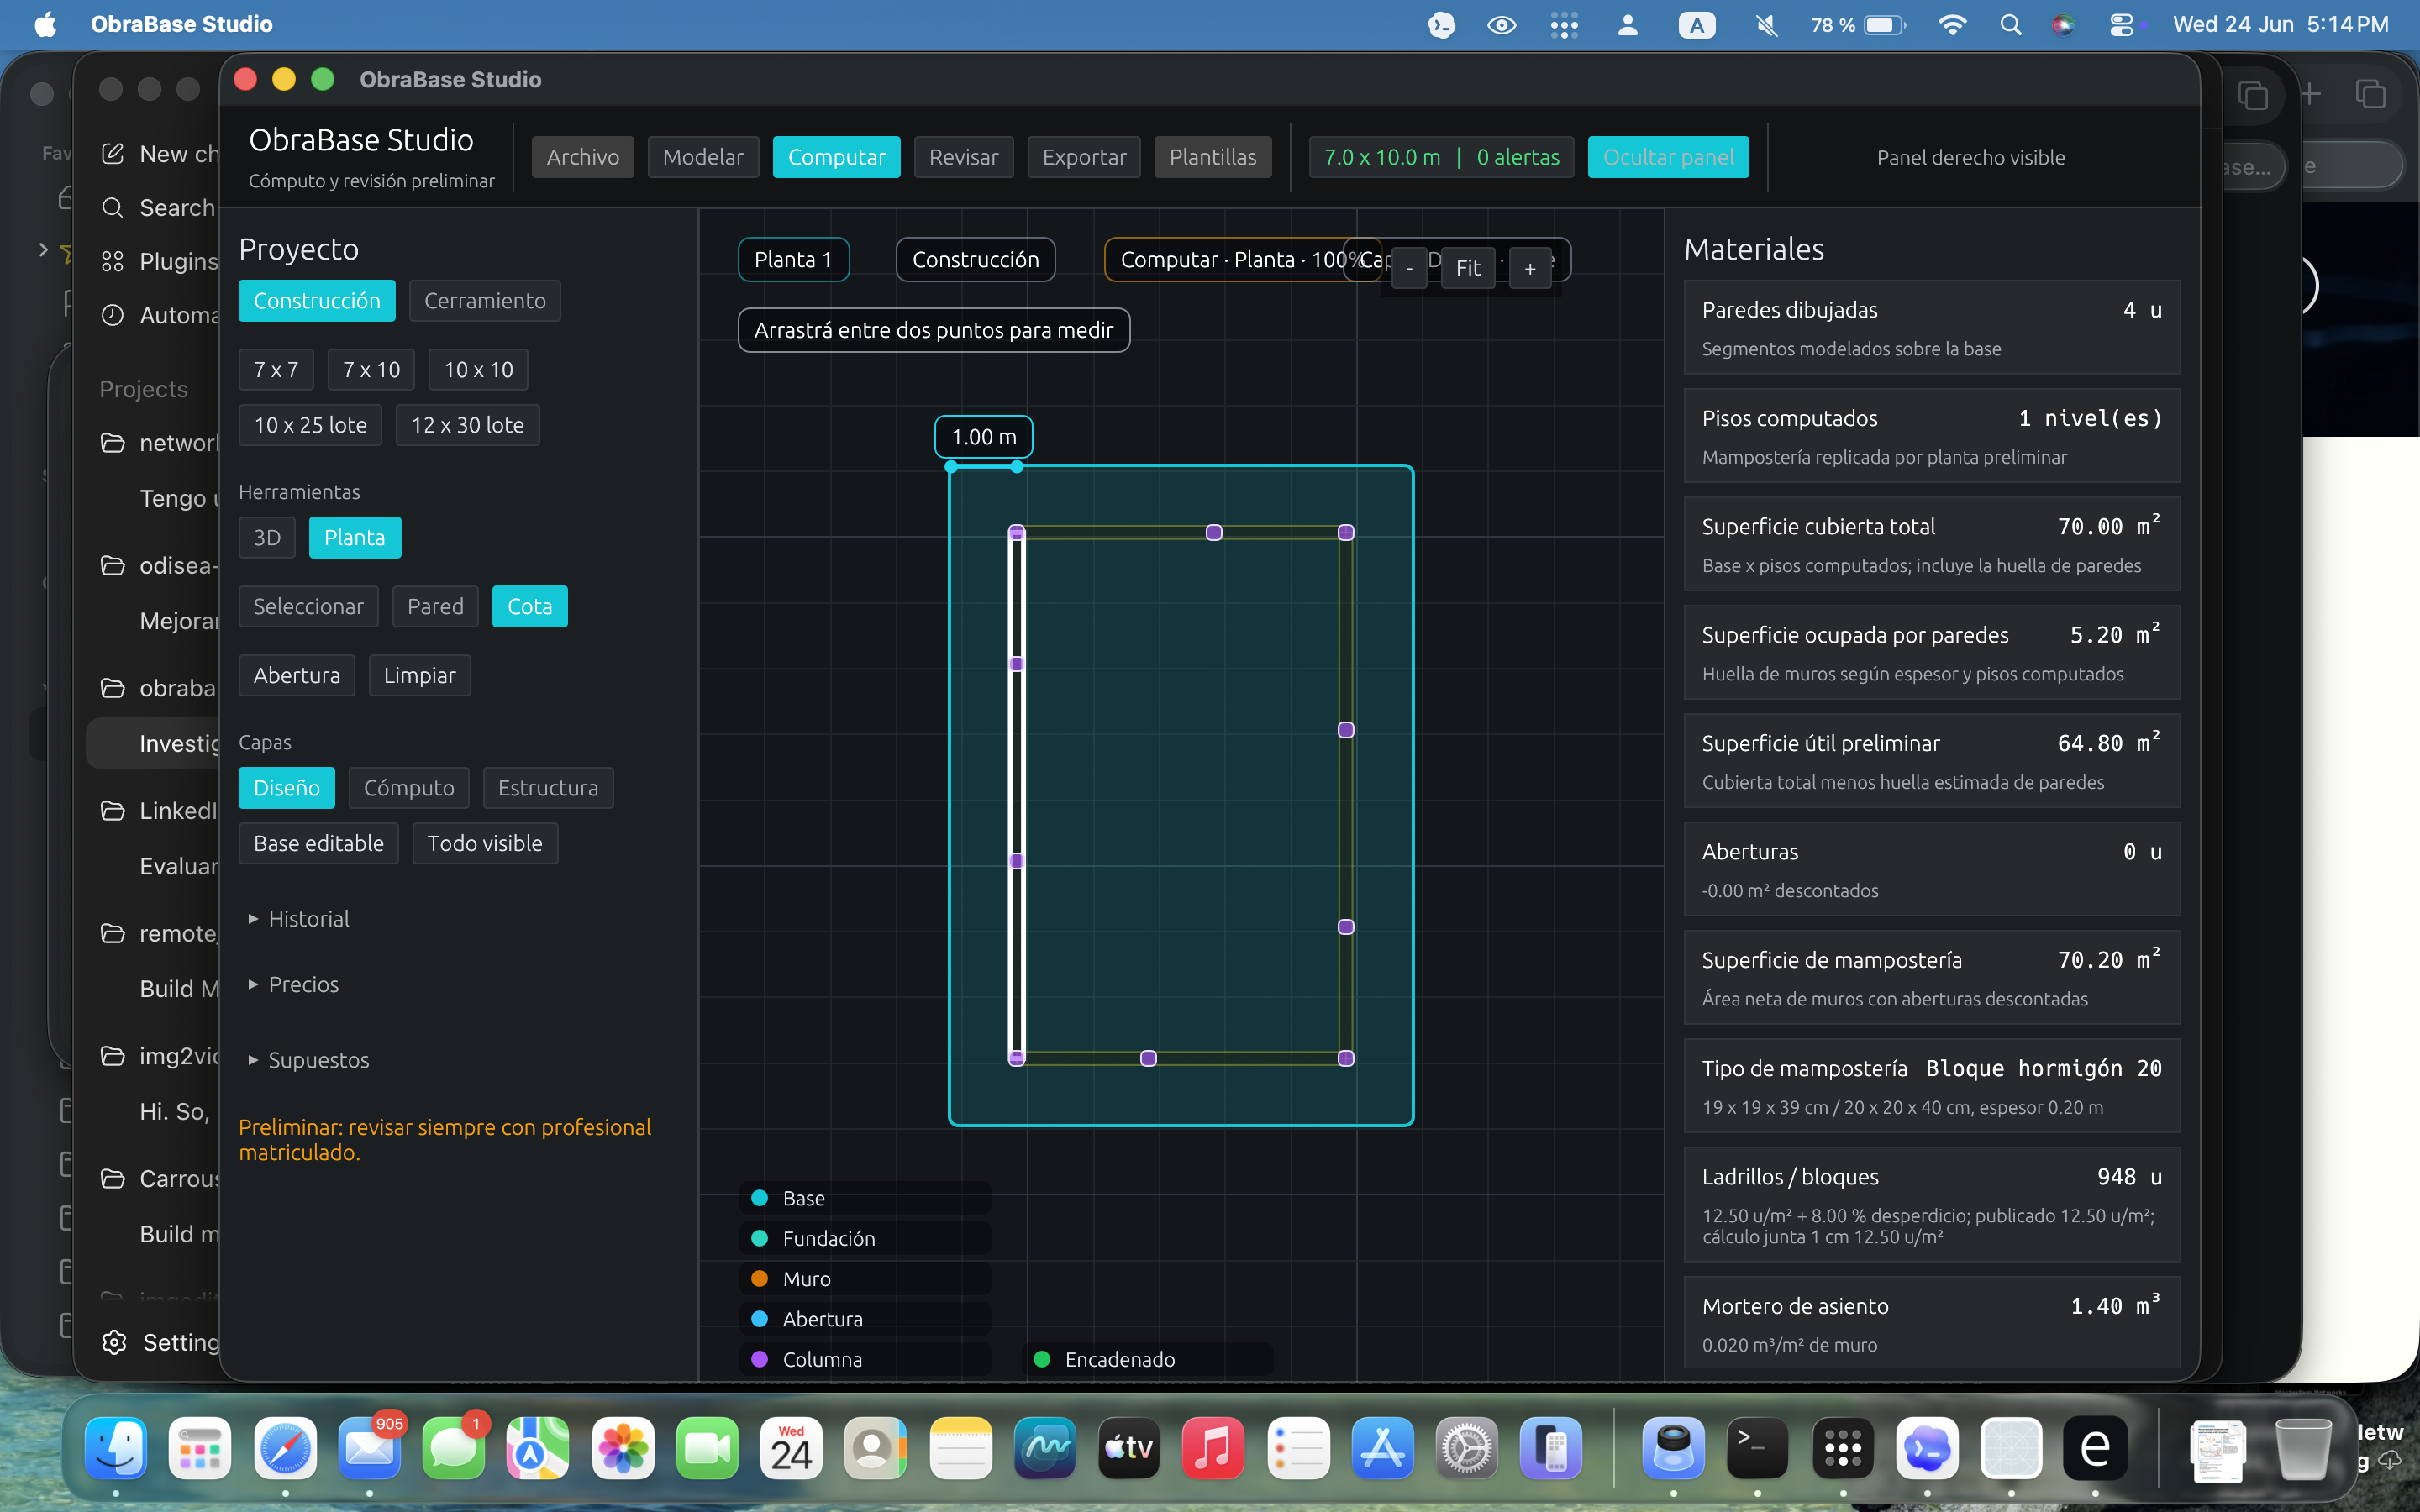Switch to the Computar tab
The height and width of the screenshot is (1512, 2420).
point(837,157)
